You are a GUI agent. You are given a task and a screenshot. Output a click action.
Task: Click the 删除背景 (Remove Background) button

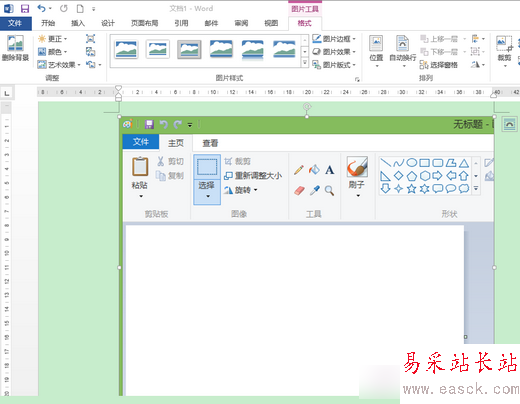pos(15,48)
